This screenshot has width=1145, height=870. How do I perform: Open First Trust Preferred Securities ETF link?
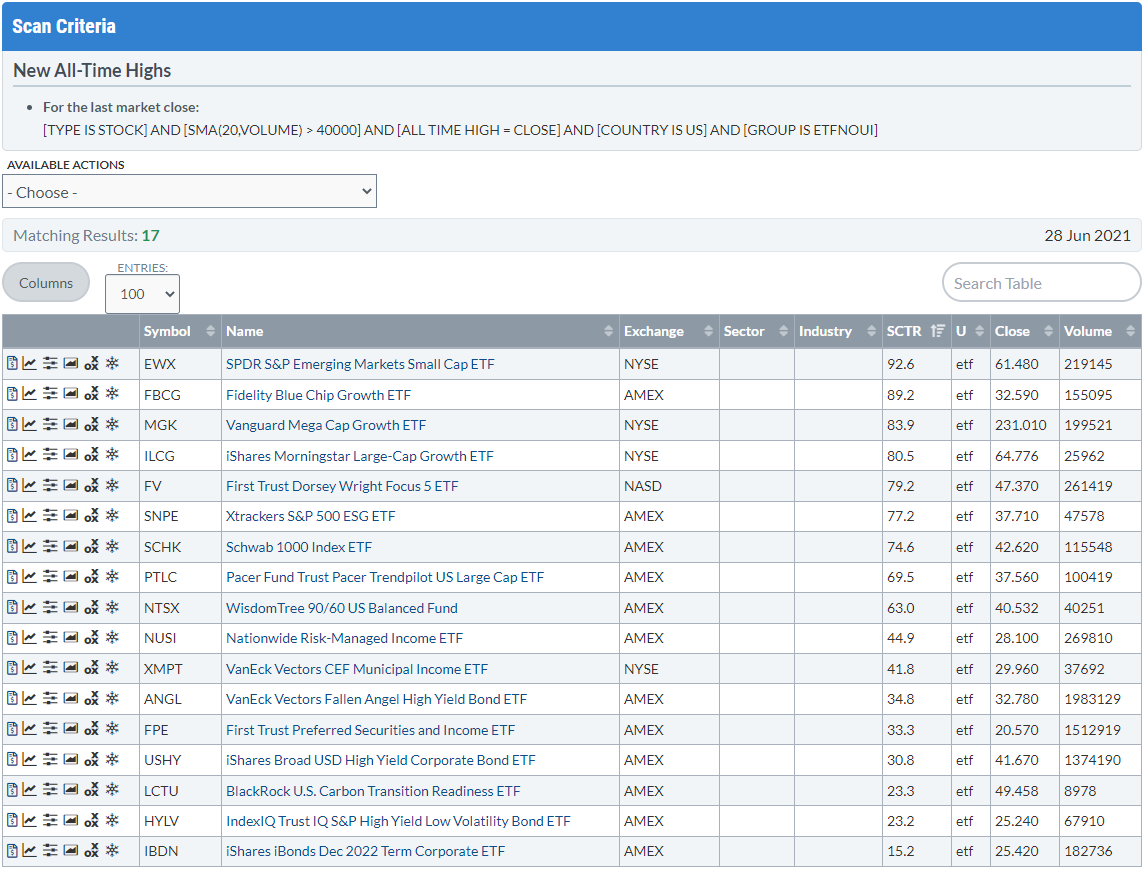click(x=370, y=730)
